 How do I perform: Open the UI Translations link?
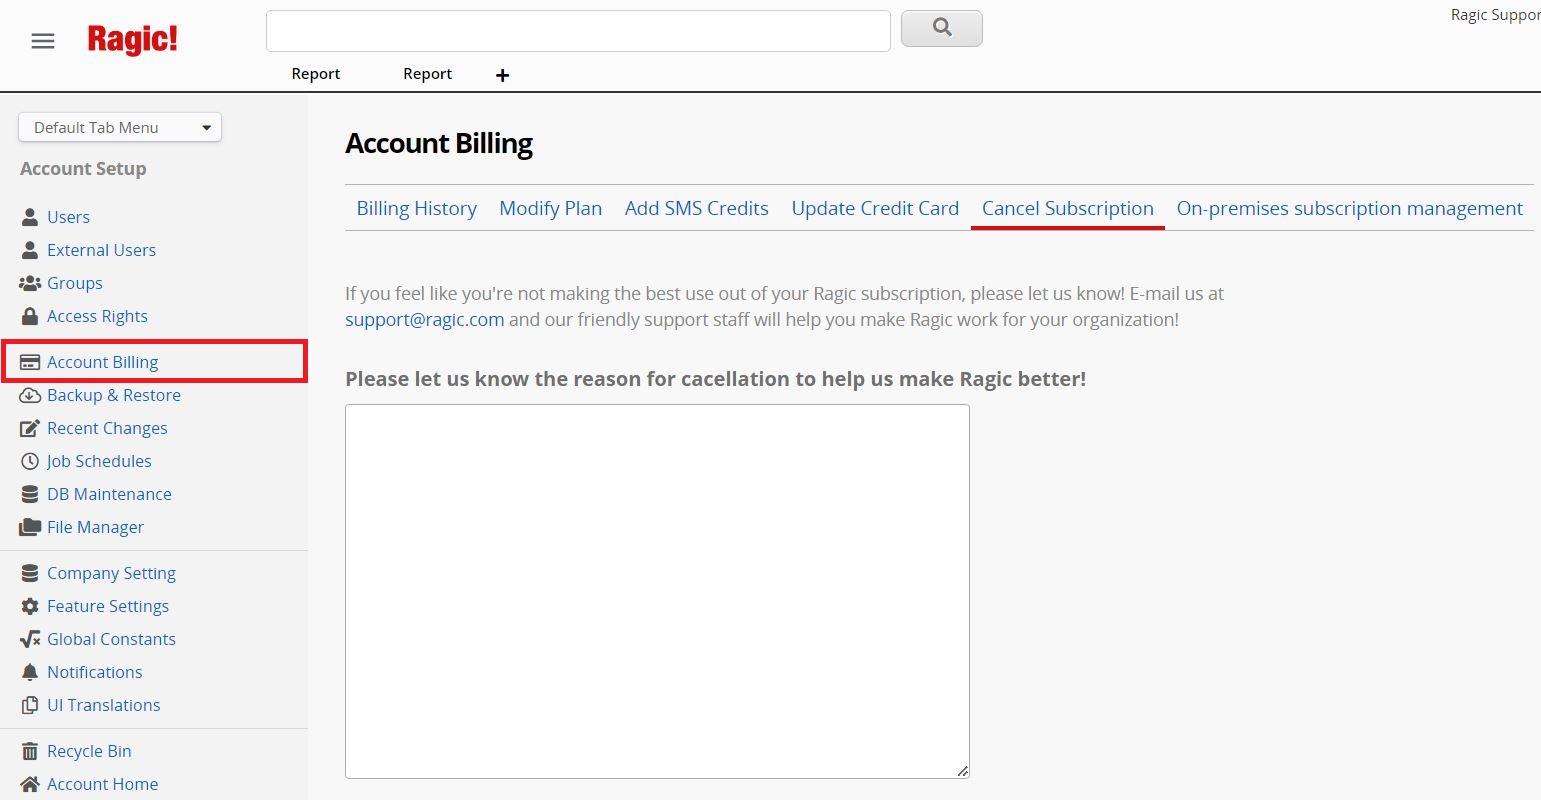pos(103,705)
